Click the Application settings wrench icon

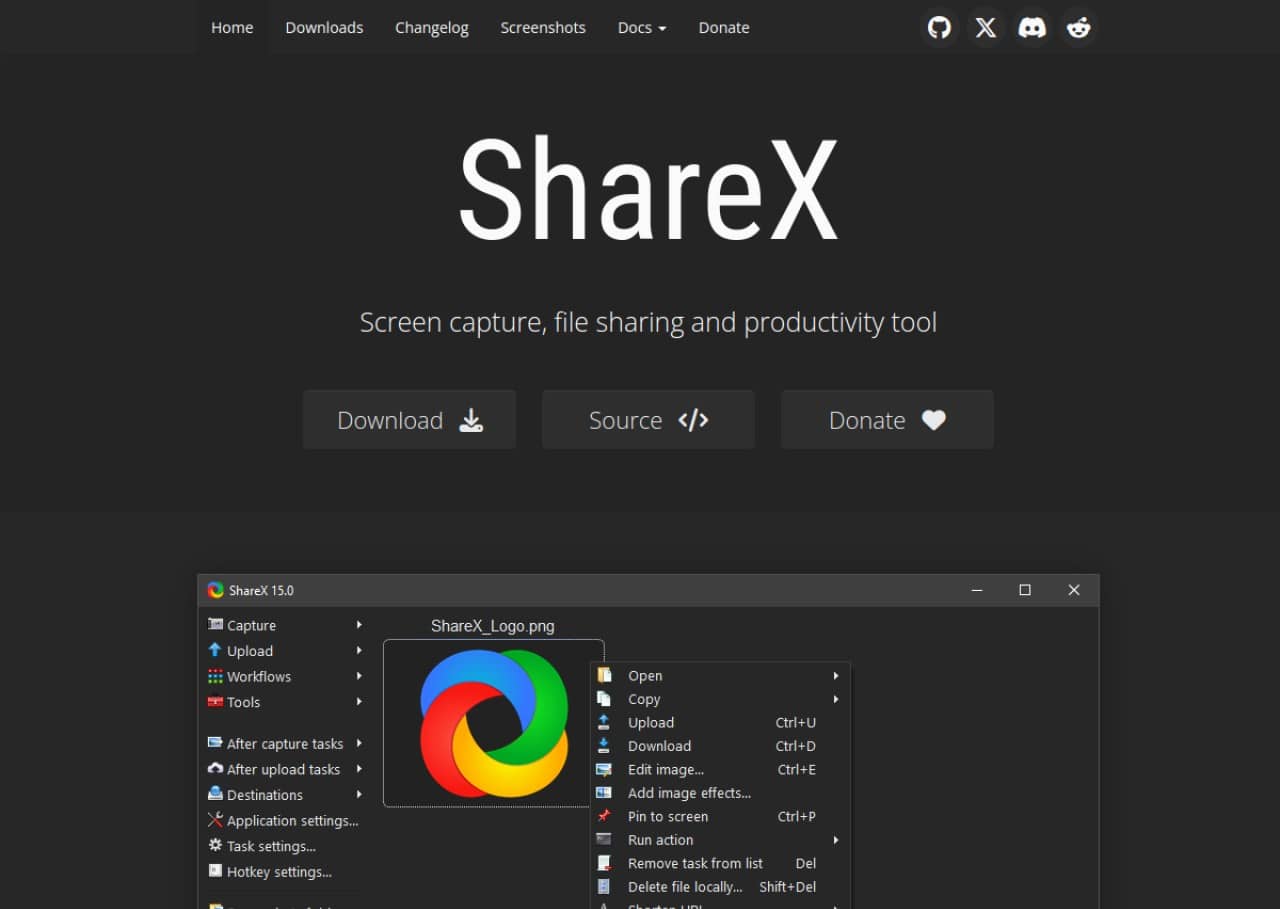point(215,820)
